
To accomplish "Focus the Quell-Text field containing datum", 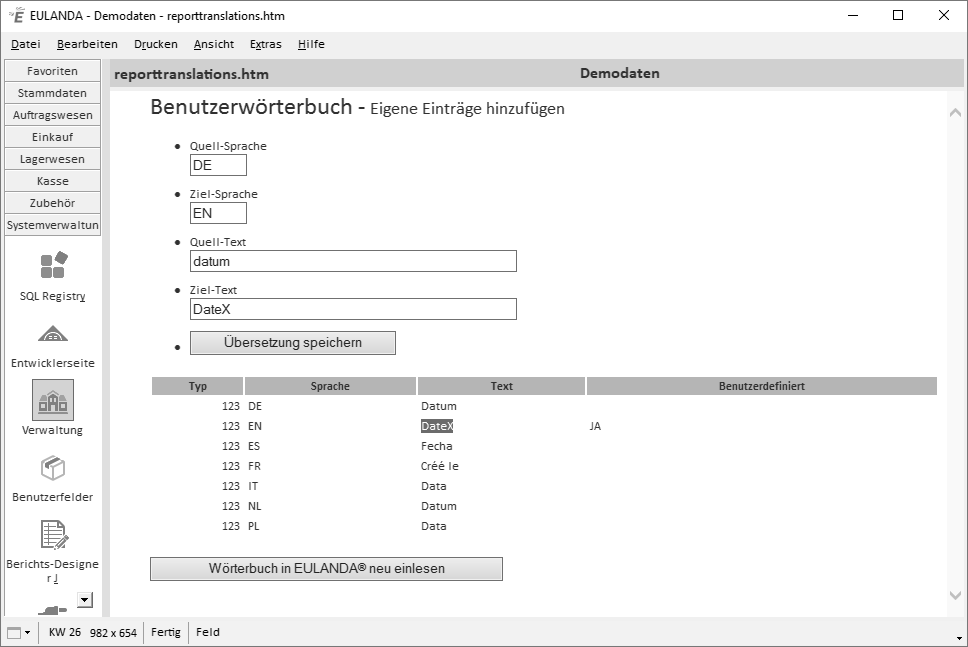I will pyautogui.click(x=353, y=261).
